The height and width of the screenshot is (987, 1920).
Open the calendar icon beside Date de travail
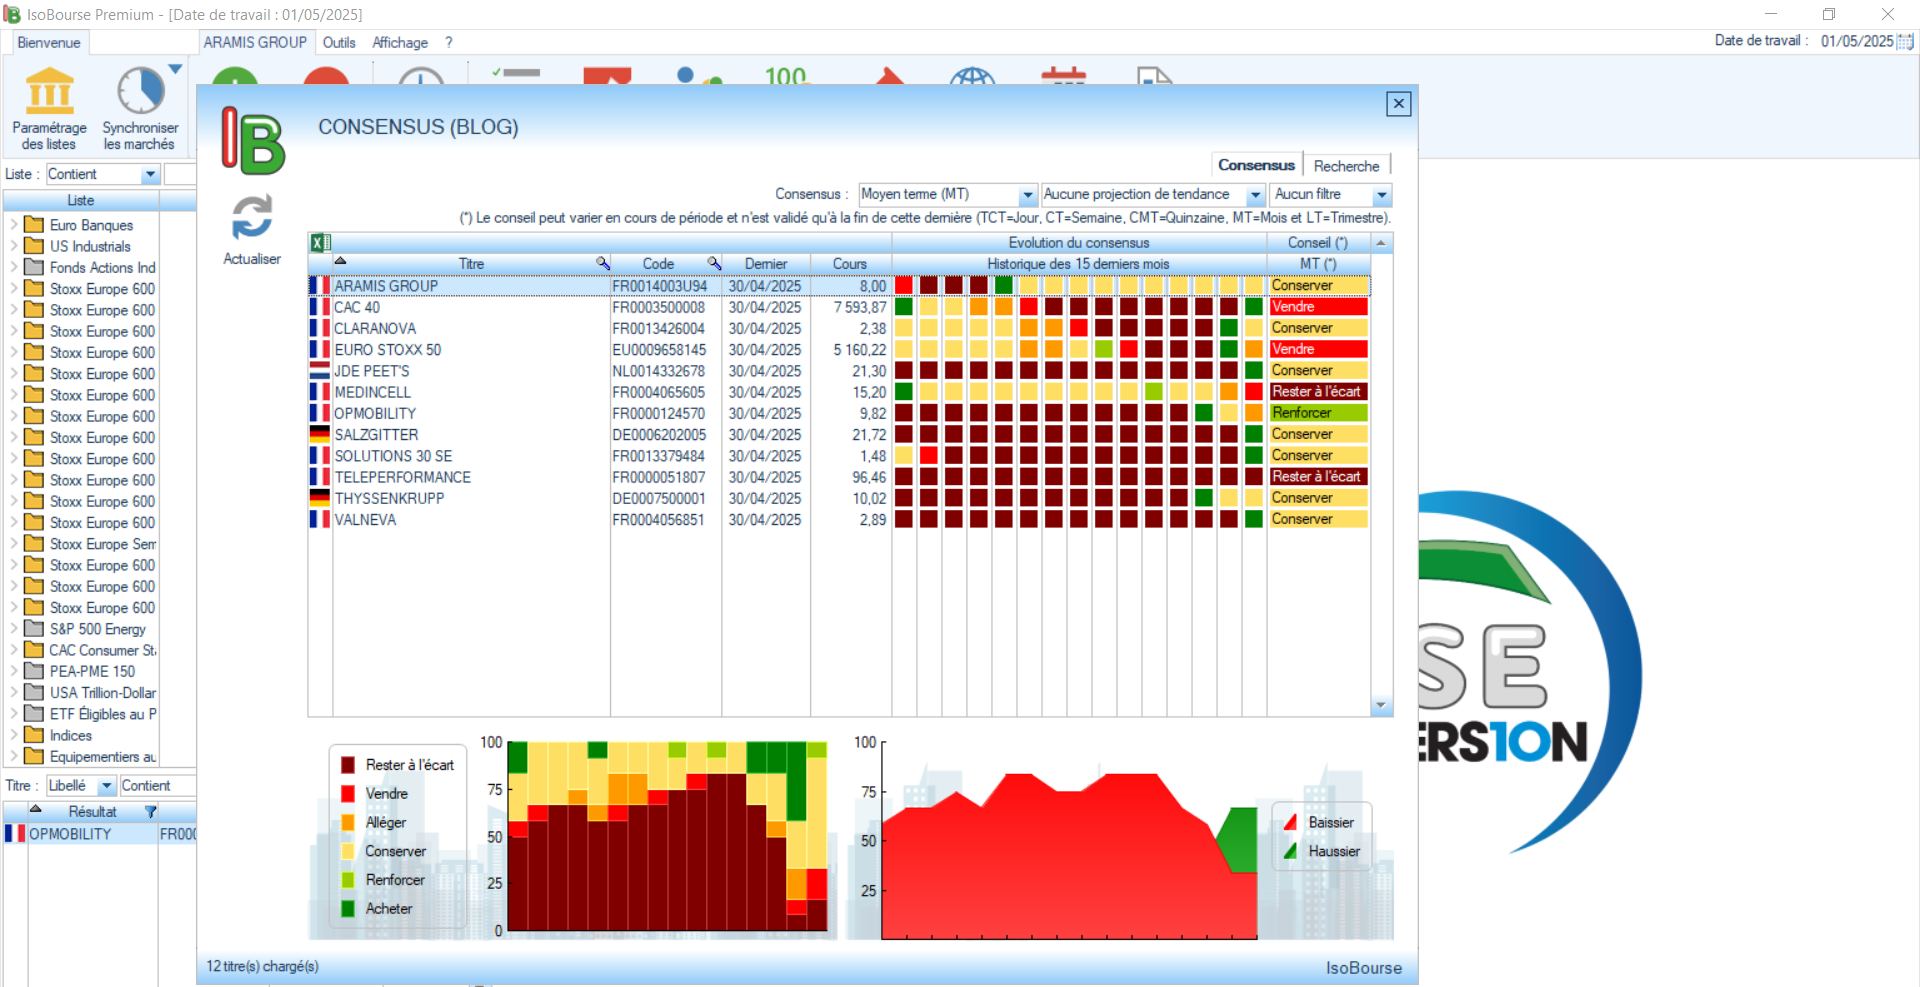(x=1906, y=41)
